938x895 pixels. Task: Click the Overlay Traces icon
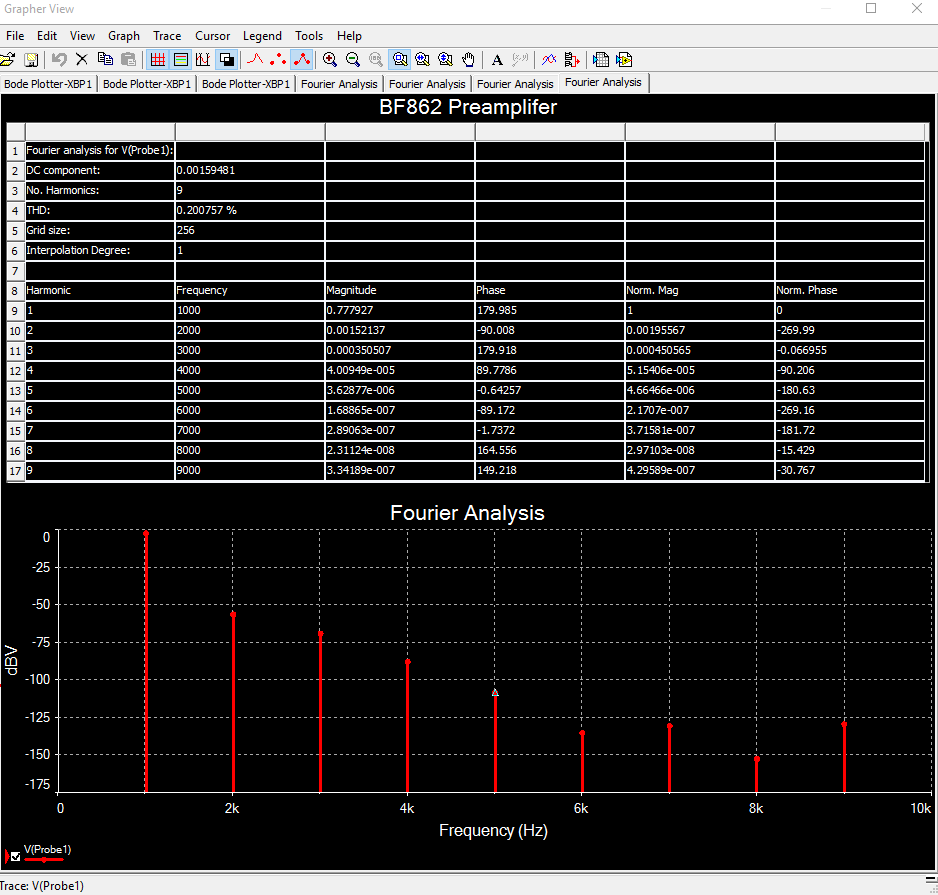tap(549, 59)
